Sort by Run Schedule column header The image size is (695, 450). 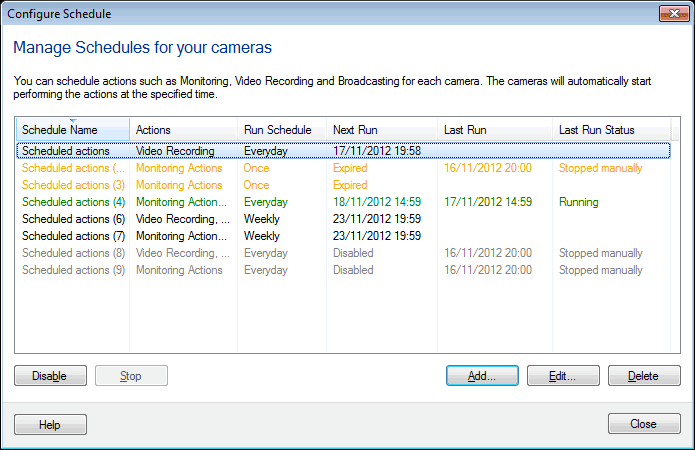tap(278, 130)
